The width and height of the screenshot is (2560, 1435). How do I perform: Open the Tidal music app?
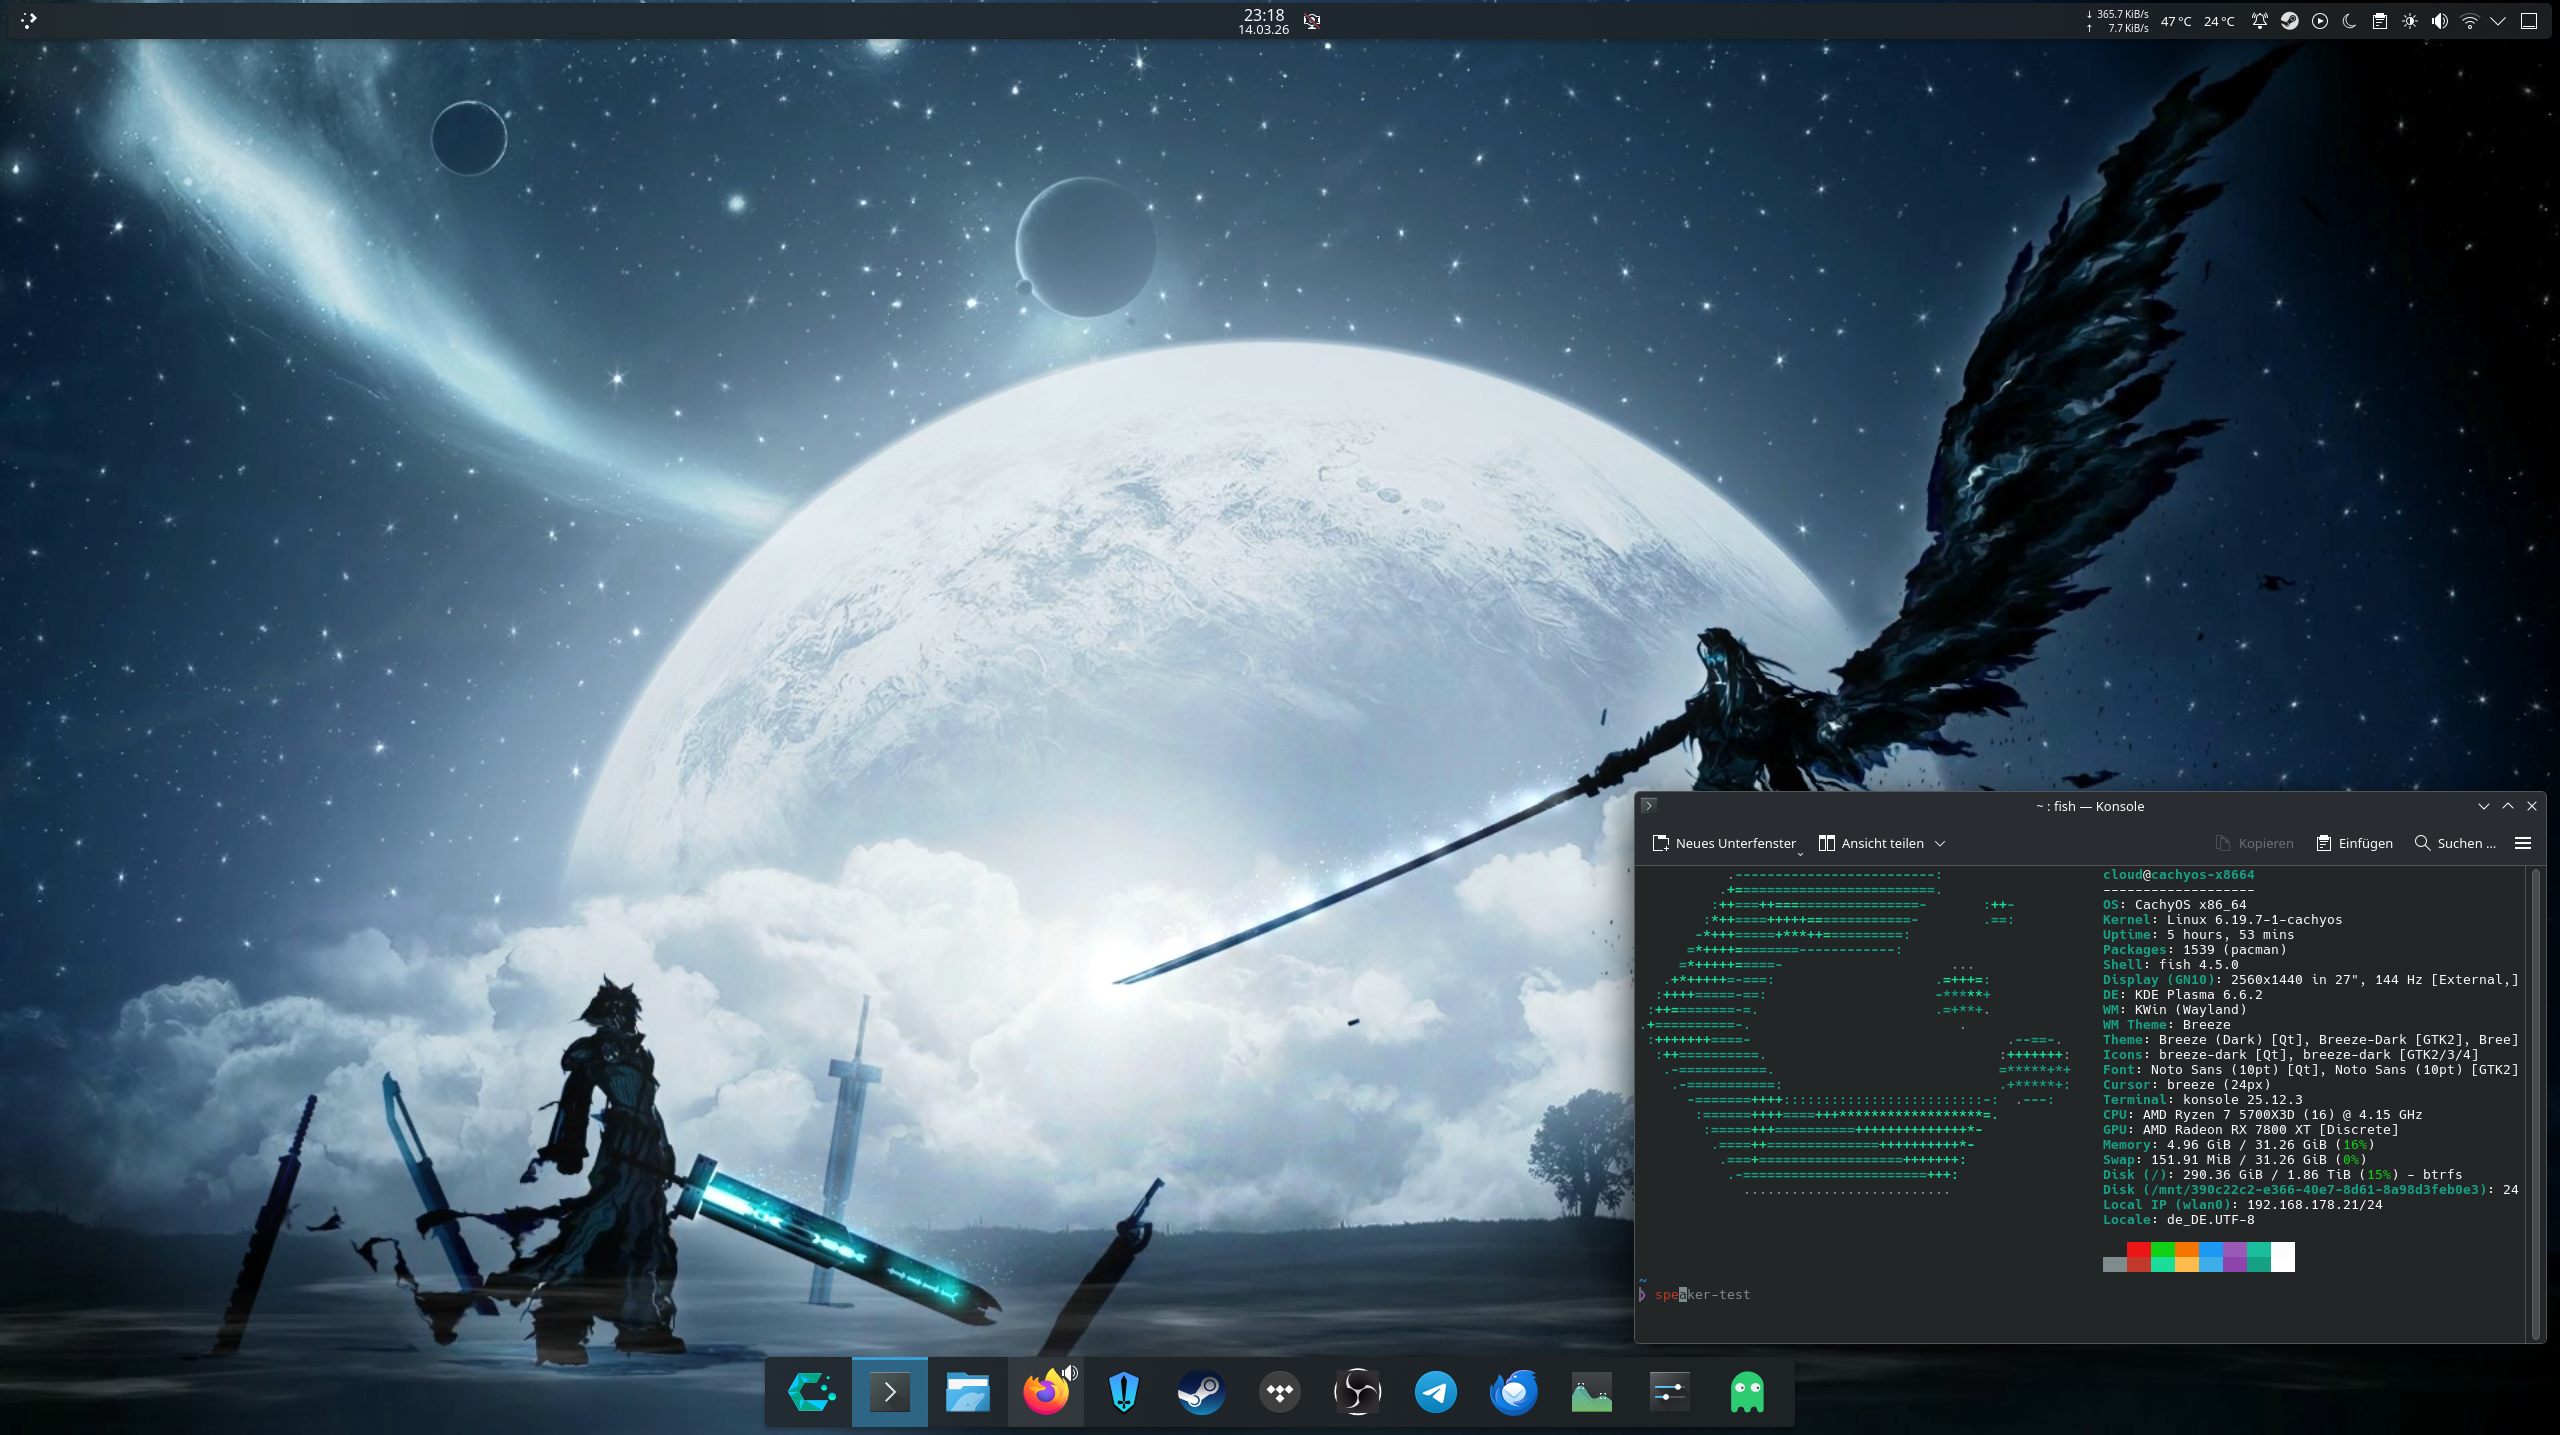(1279, 1392)
